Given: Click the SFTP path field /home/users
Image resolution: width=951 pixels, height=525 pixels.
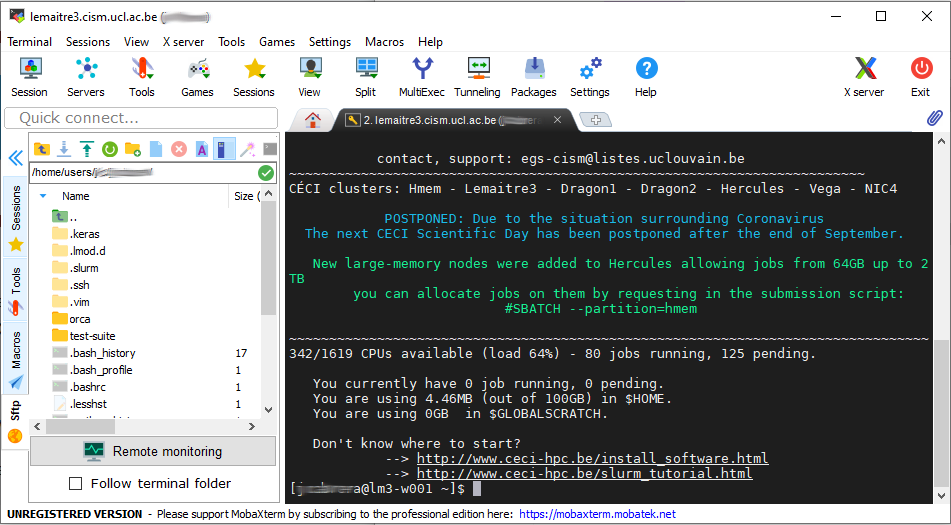Looking at the screenshot, I should click(x=143, y=173).
